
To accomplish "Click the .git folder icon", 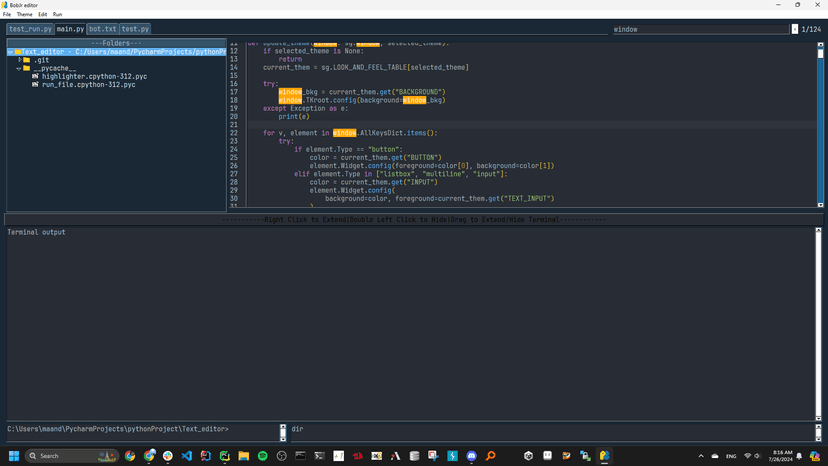I will click(x=27, y=60).
